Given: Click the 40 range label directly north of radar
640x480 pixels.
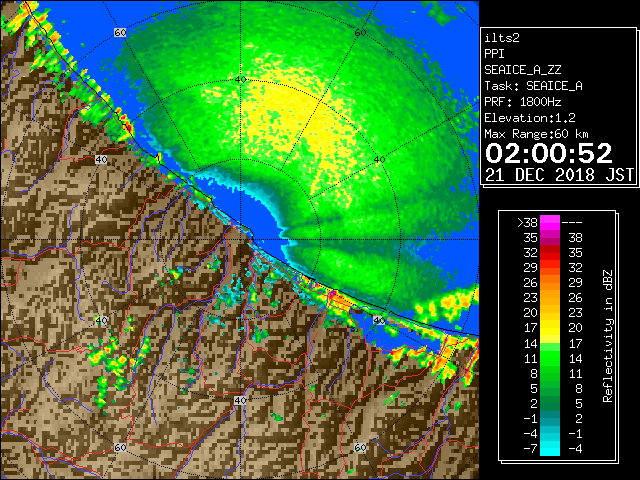Looking at the screenshot, I should point(240,80).
